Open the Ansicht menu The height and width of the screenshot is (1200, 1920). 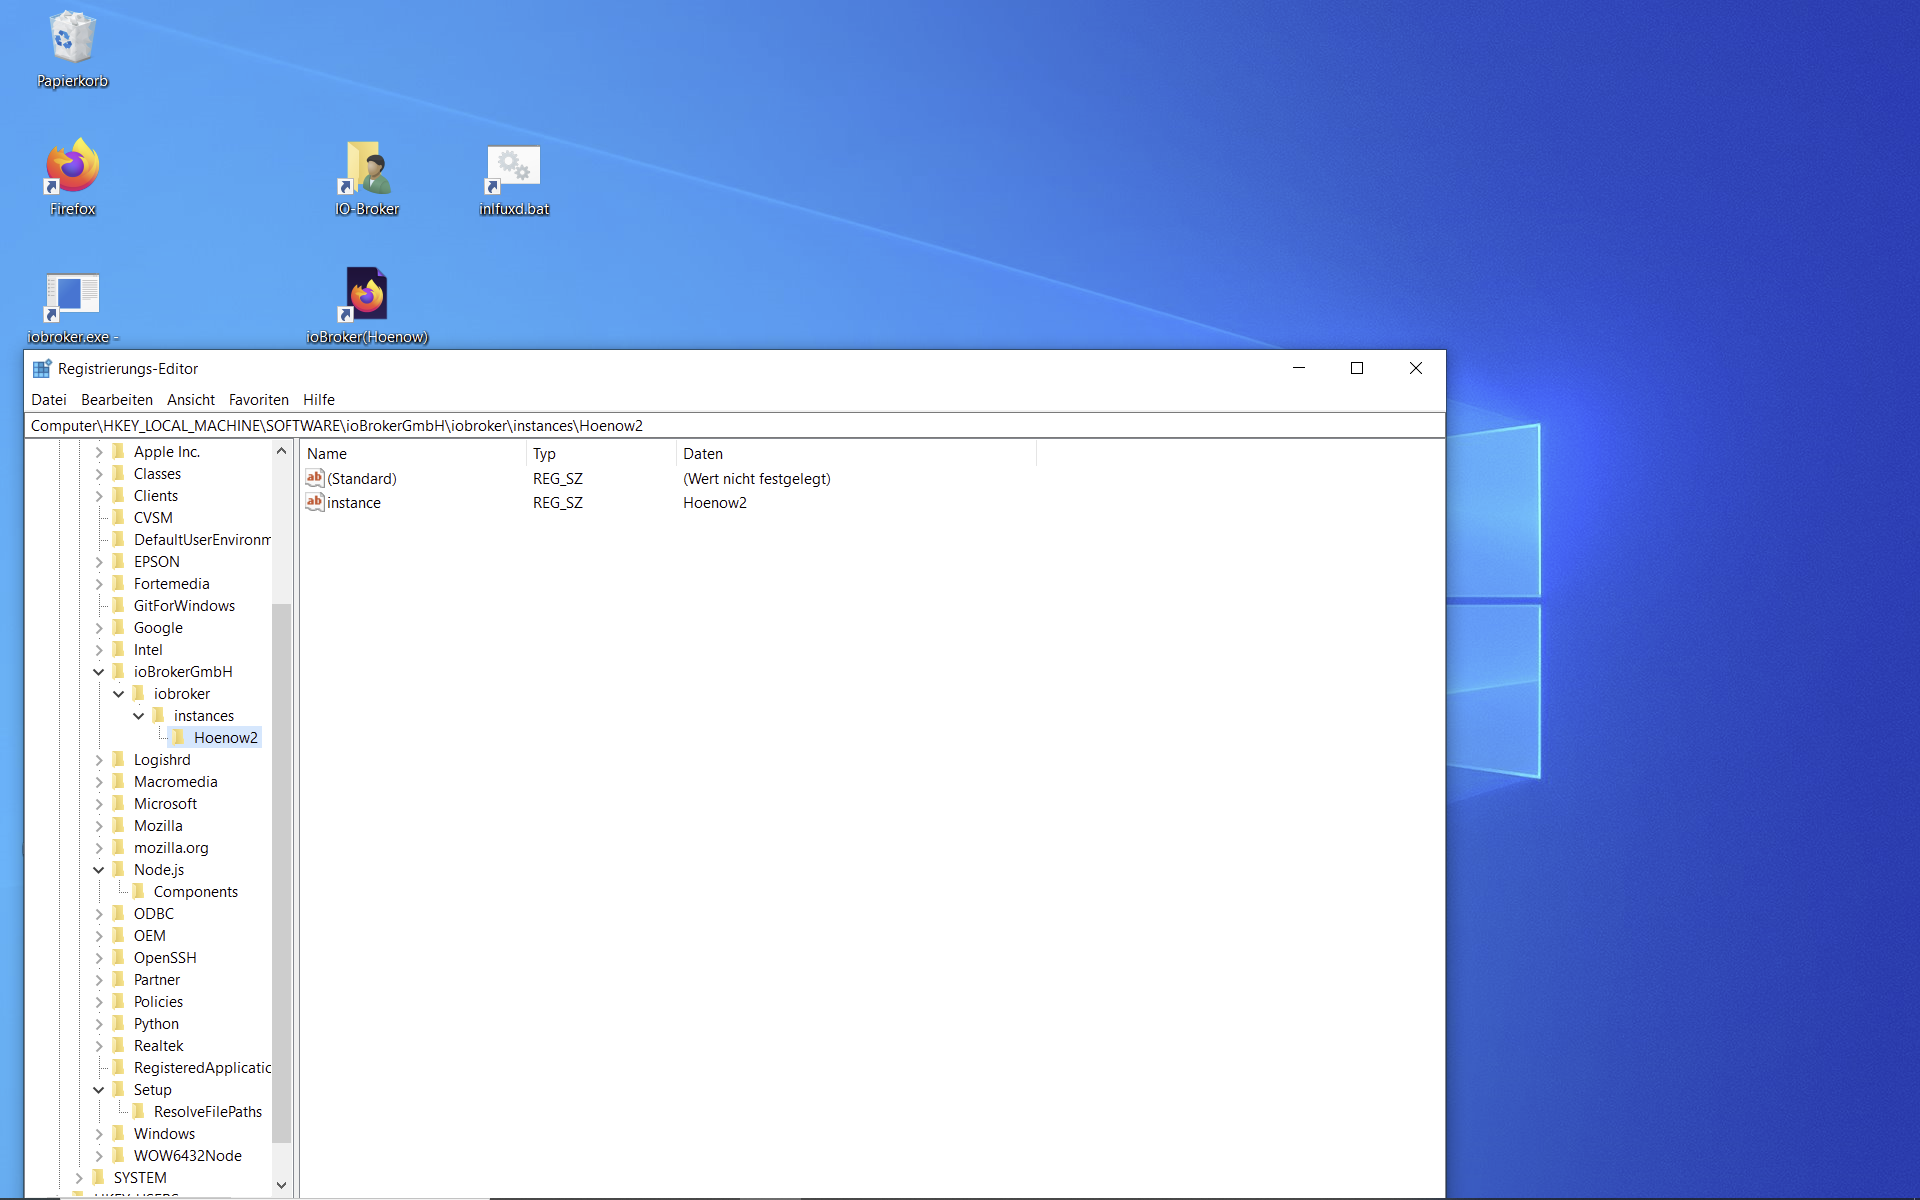191,399
